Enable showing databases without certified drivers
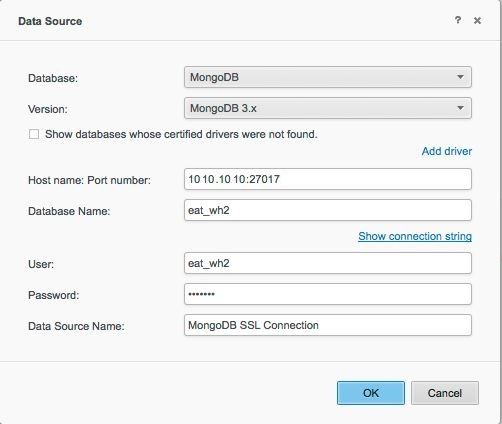Viewport: 502px width, 424px height. [x=34, y=134]
